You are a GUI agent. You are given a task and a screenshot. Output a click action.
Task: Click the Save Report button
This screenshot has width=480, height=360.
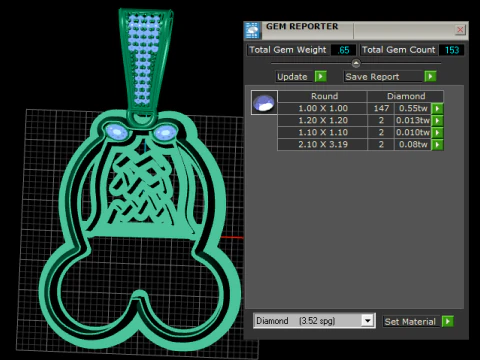(x=383, y=77)
